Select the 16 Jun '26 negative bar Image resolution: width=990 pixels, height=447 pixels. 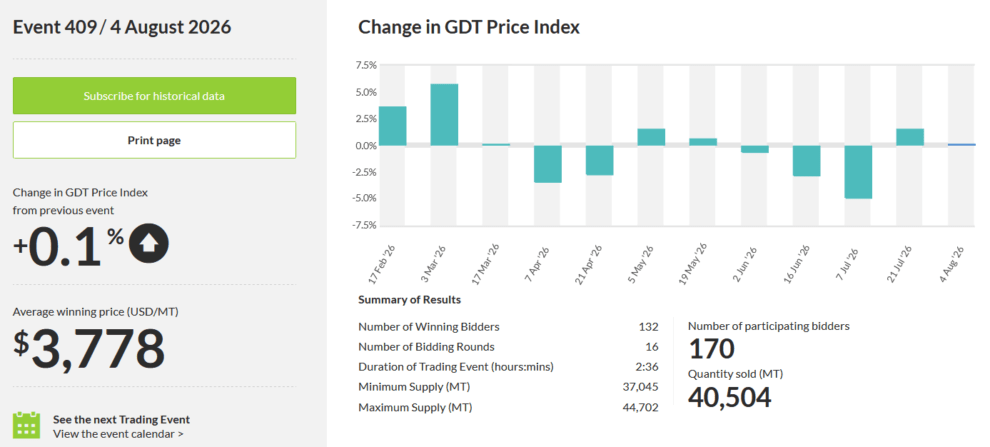pos(807,161)
